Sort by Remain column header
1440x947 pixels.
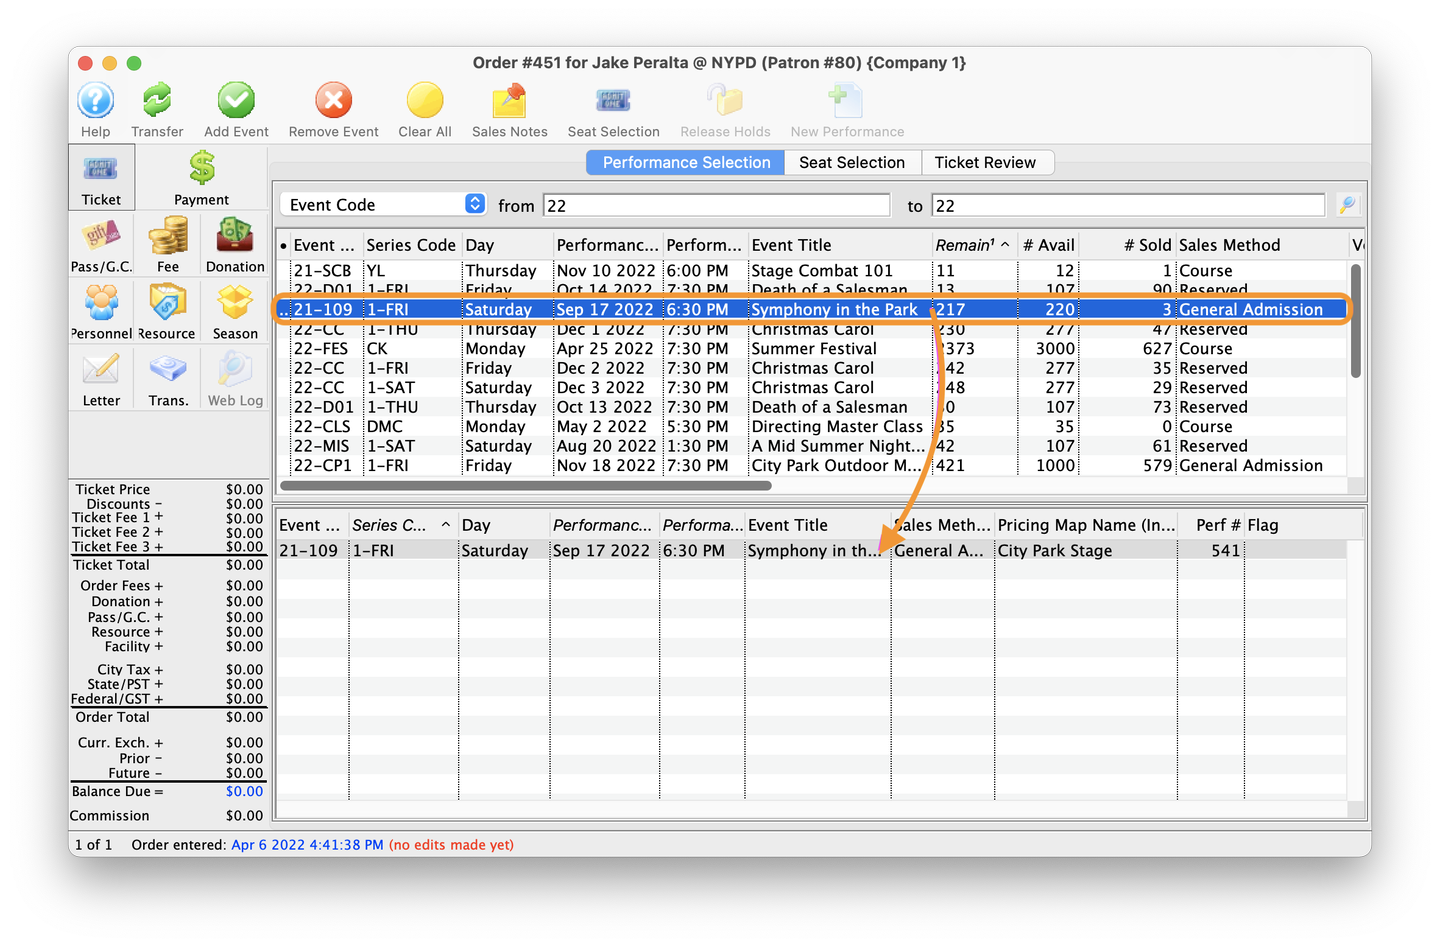(972, 245)
